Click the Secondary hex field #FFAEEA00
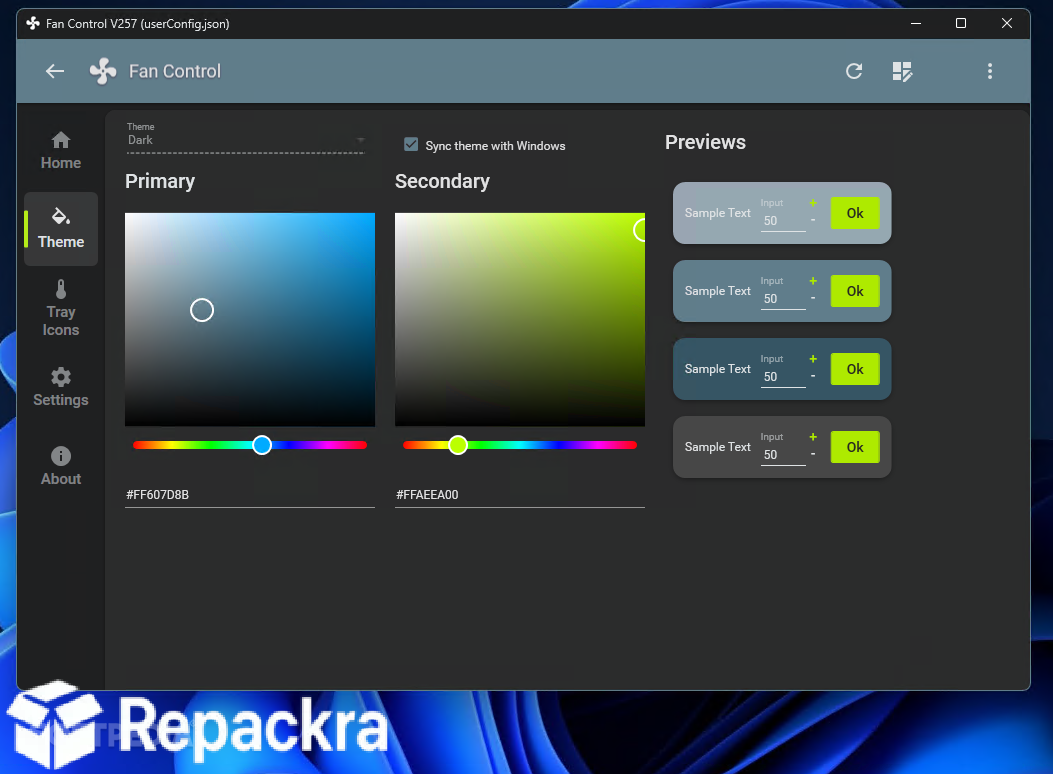 [x=520, y=495]
